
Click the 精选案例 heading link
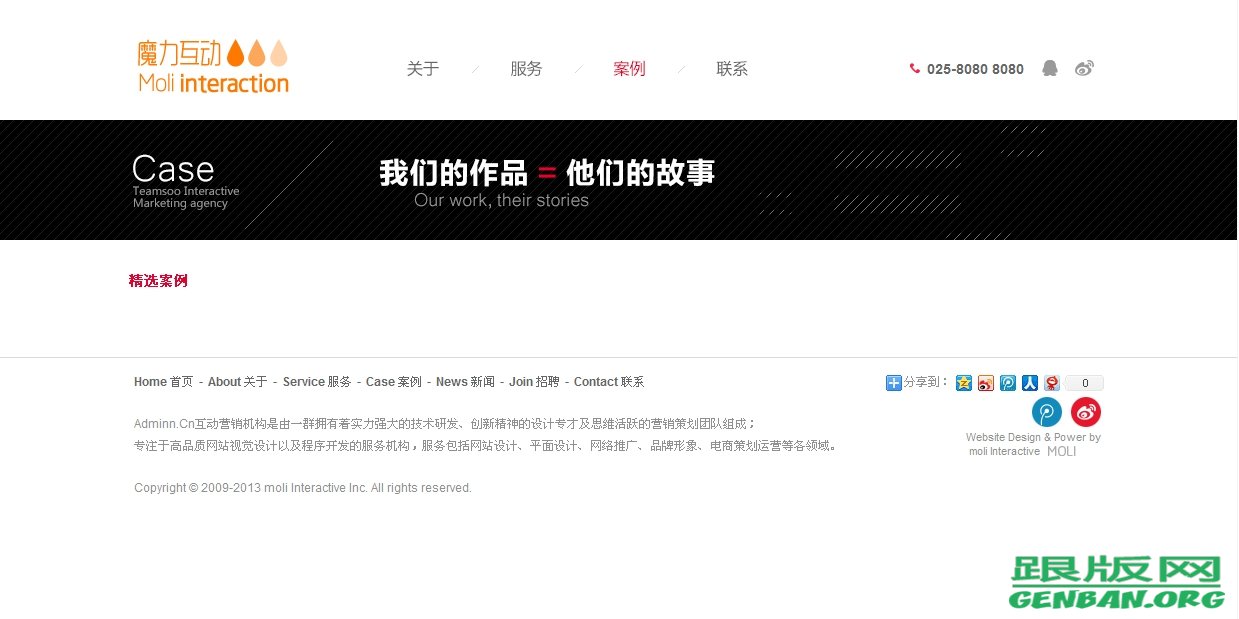pos(158,282)
